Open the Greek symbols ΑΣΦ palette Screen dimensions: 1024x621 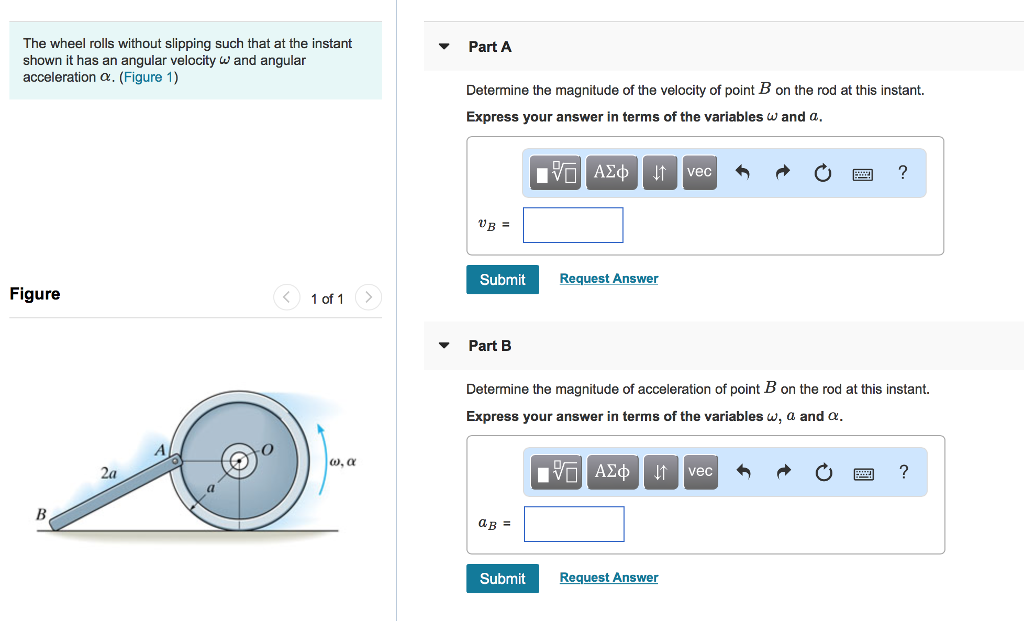(611, 172)
